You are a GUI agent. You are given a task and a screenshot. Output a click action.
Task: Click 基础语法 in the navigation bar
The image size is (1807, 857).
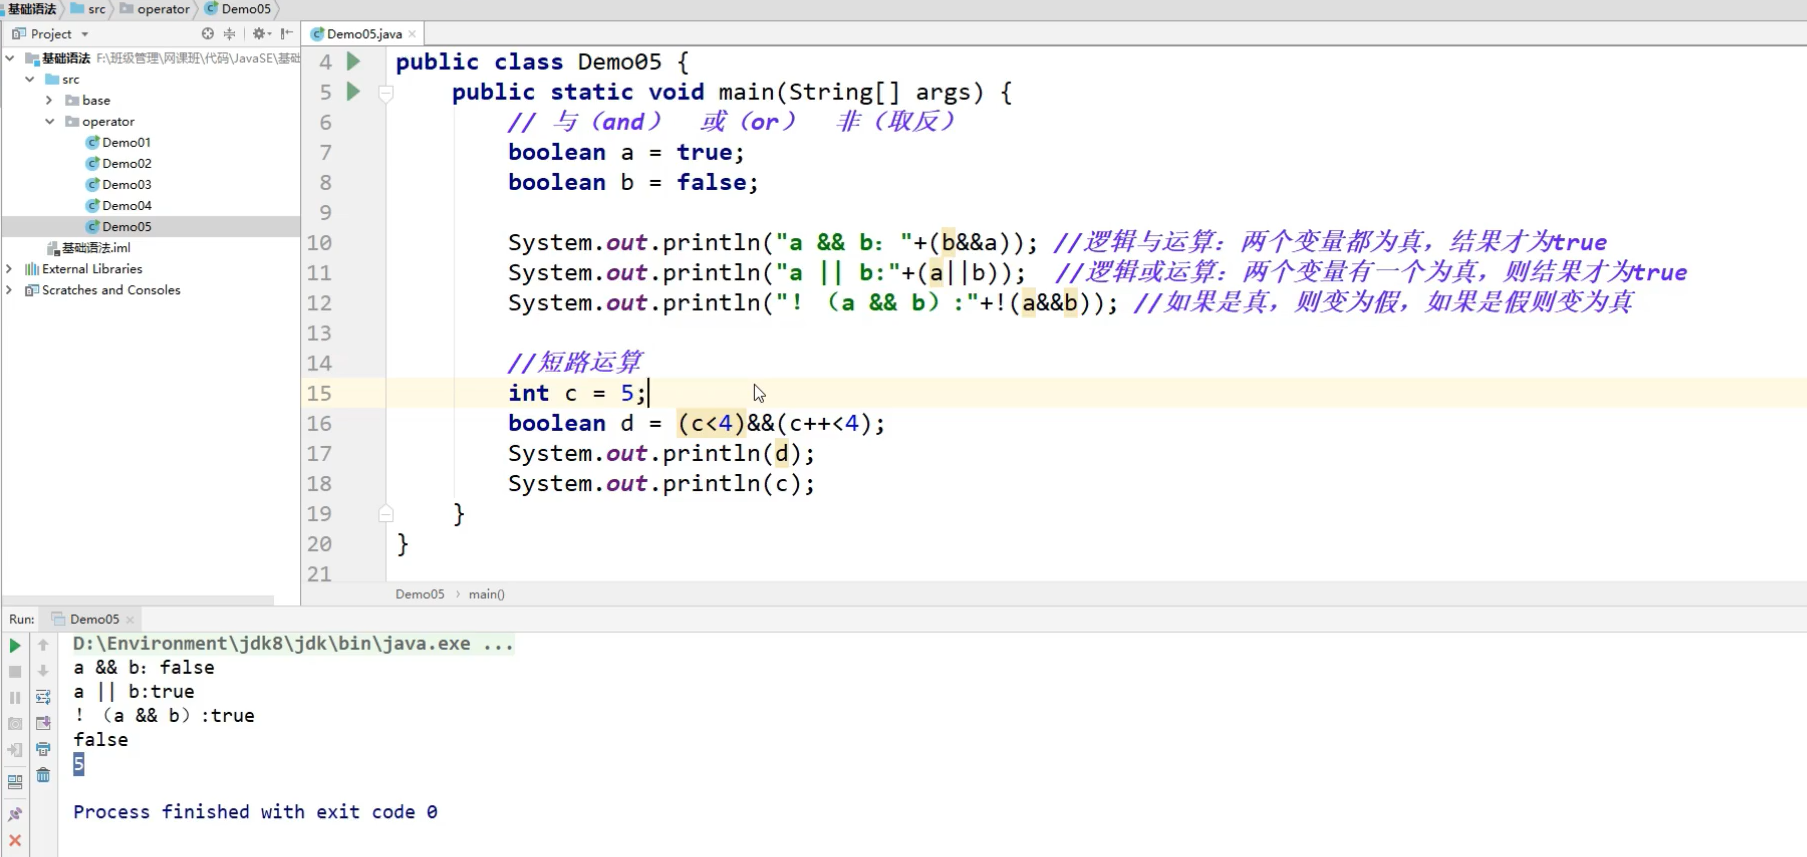click(x=30, y=9)
